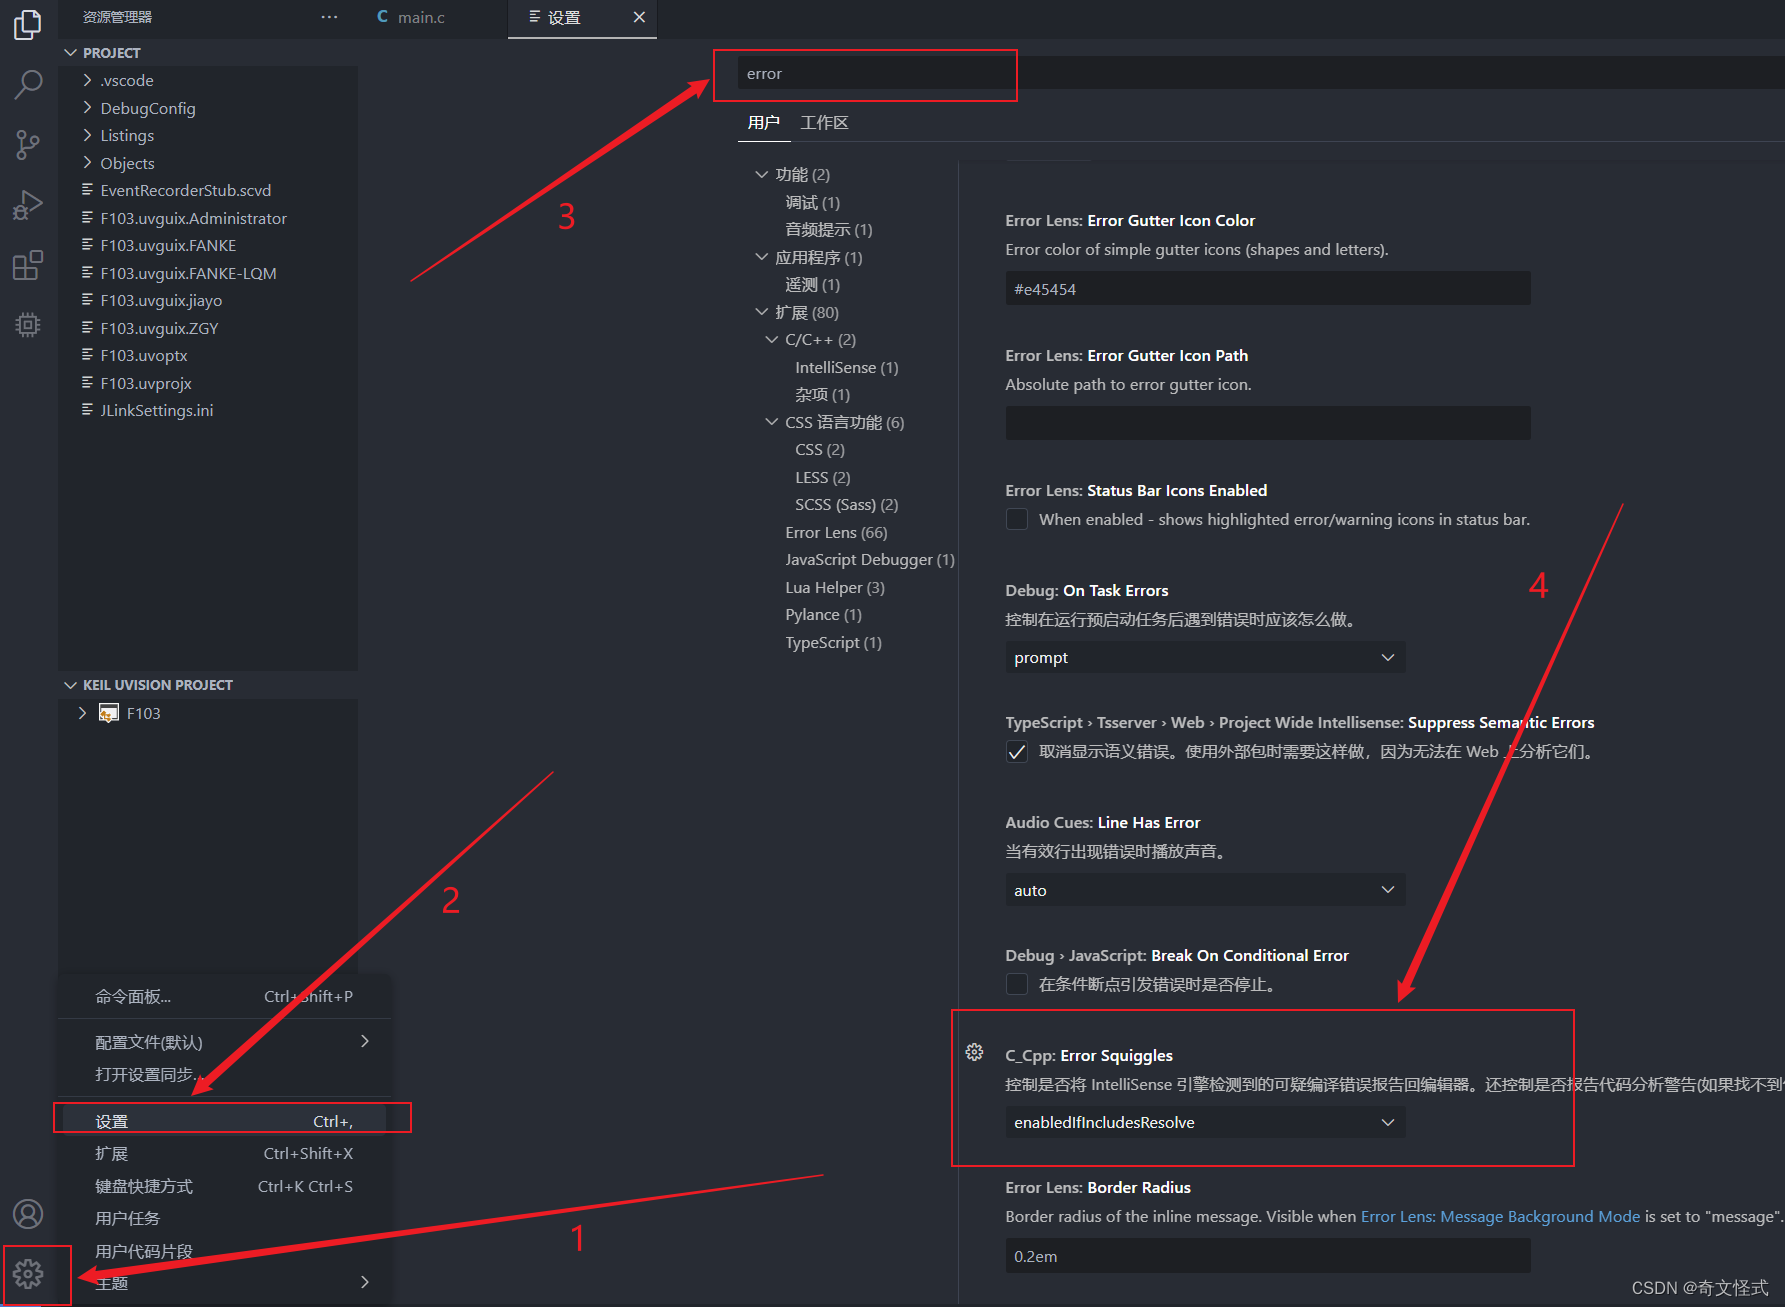The image size is (1785, 1307).
Task: Collapse the 扩展 (80) settings category
Action: tap(762, 312)
